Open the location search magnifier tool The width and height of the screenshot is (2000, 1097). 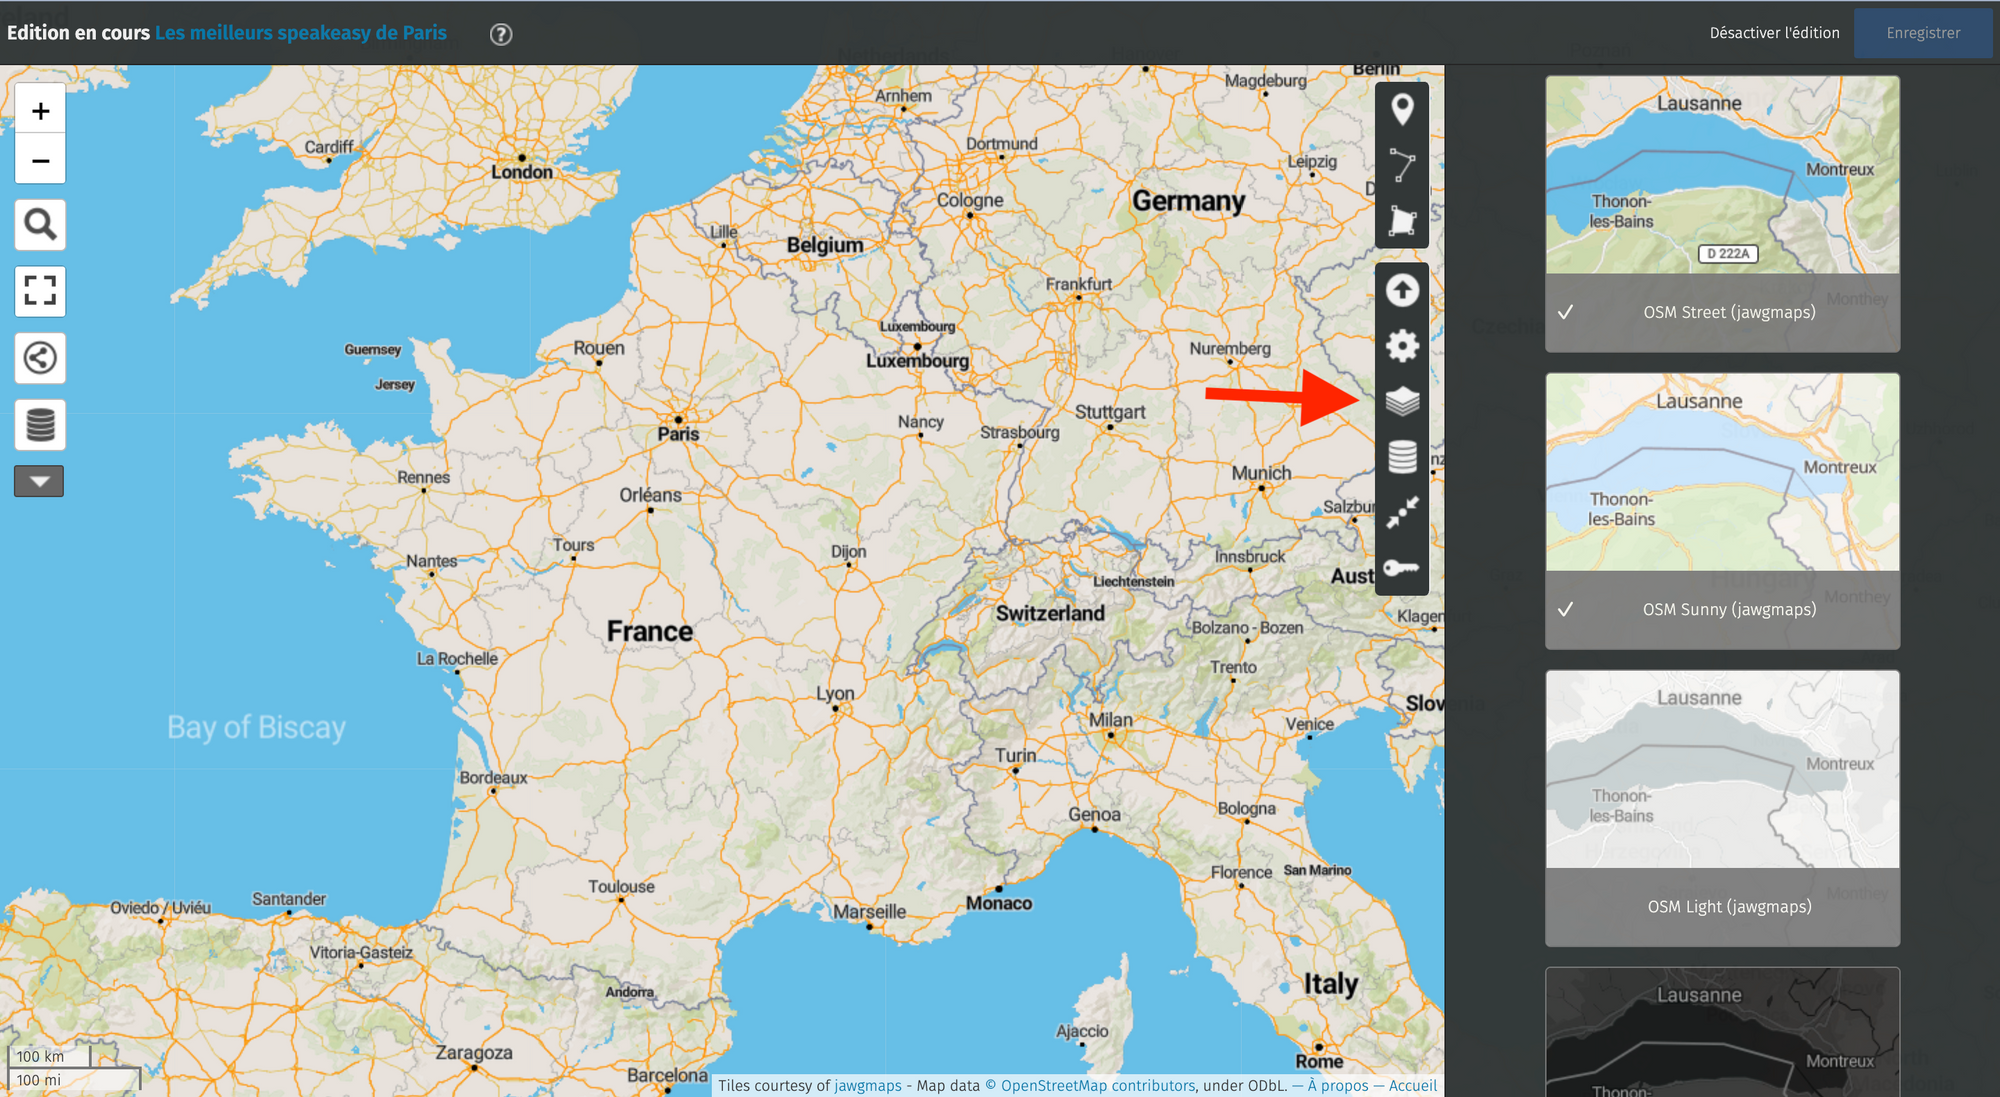(40, 225)
